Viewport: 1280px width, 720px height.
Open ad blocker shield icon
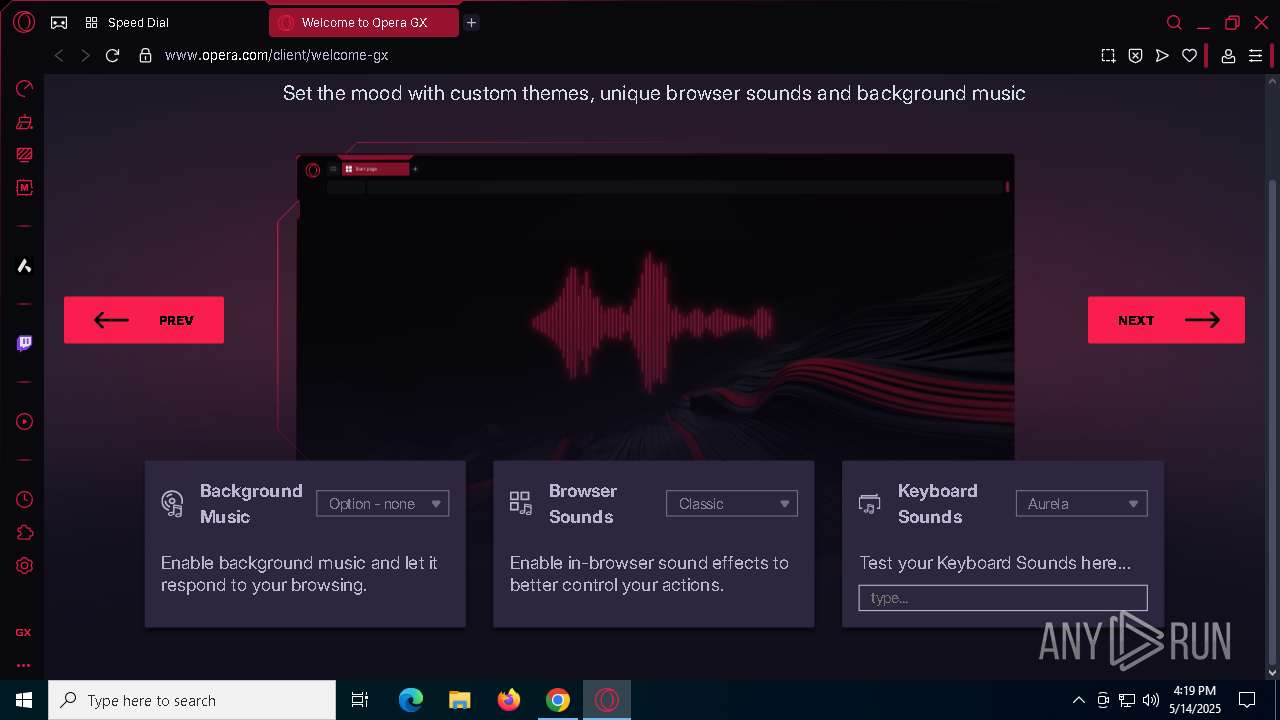point(1135,56)
